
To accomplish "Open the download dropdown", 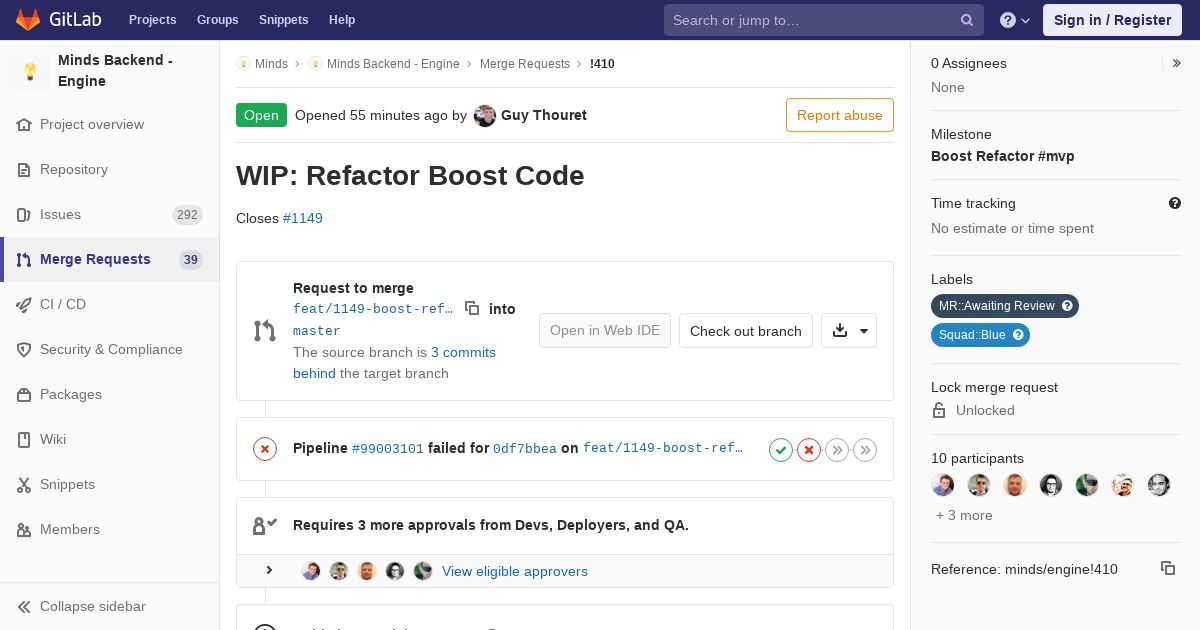I will 849,331.
